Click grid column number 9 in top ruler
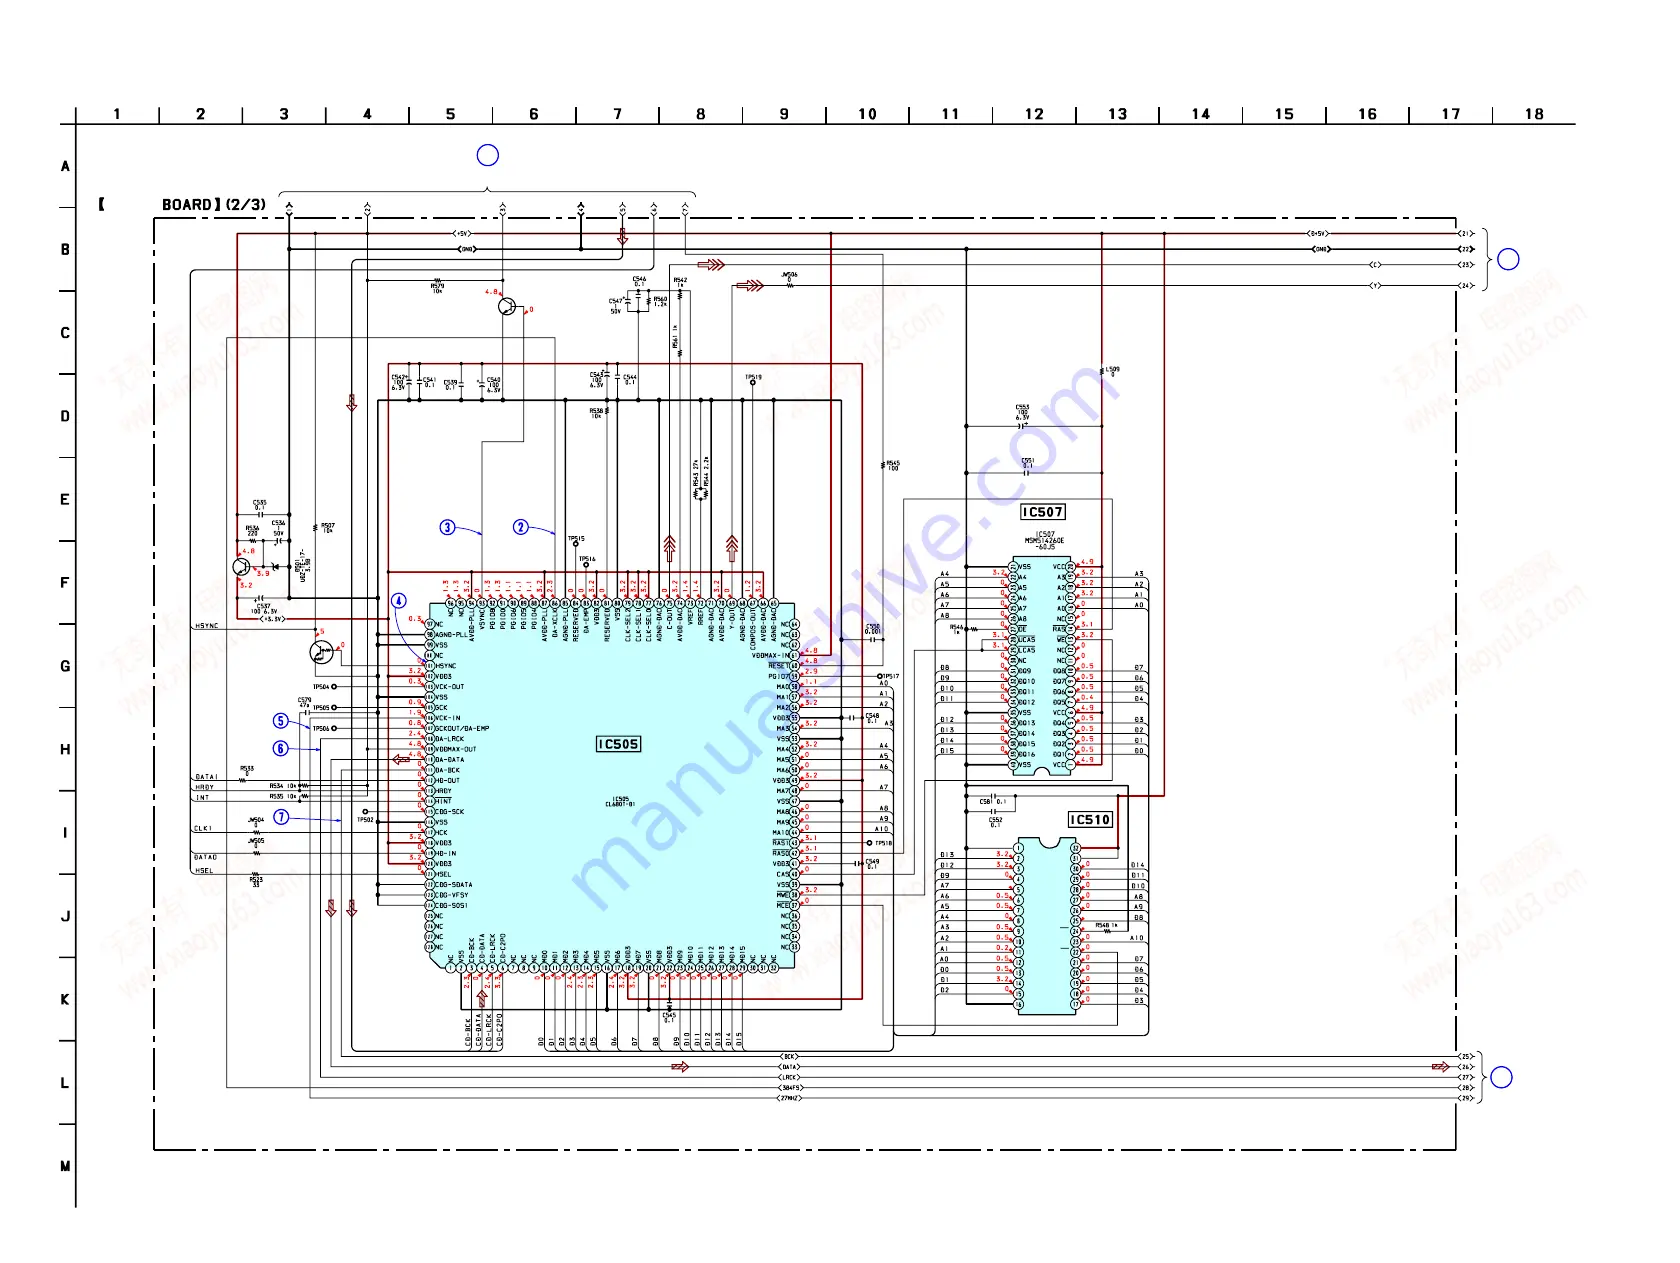The image size is (1680, 1263). tap(784, 114)
